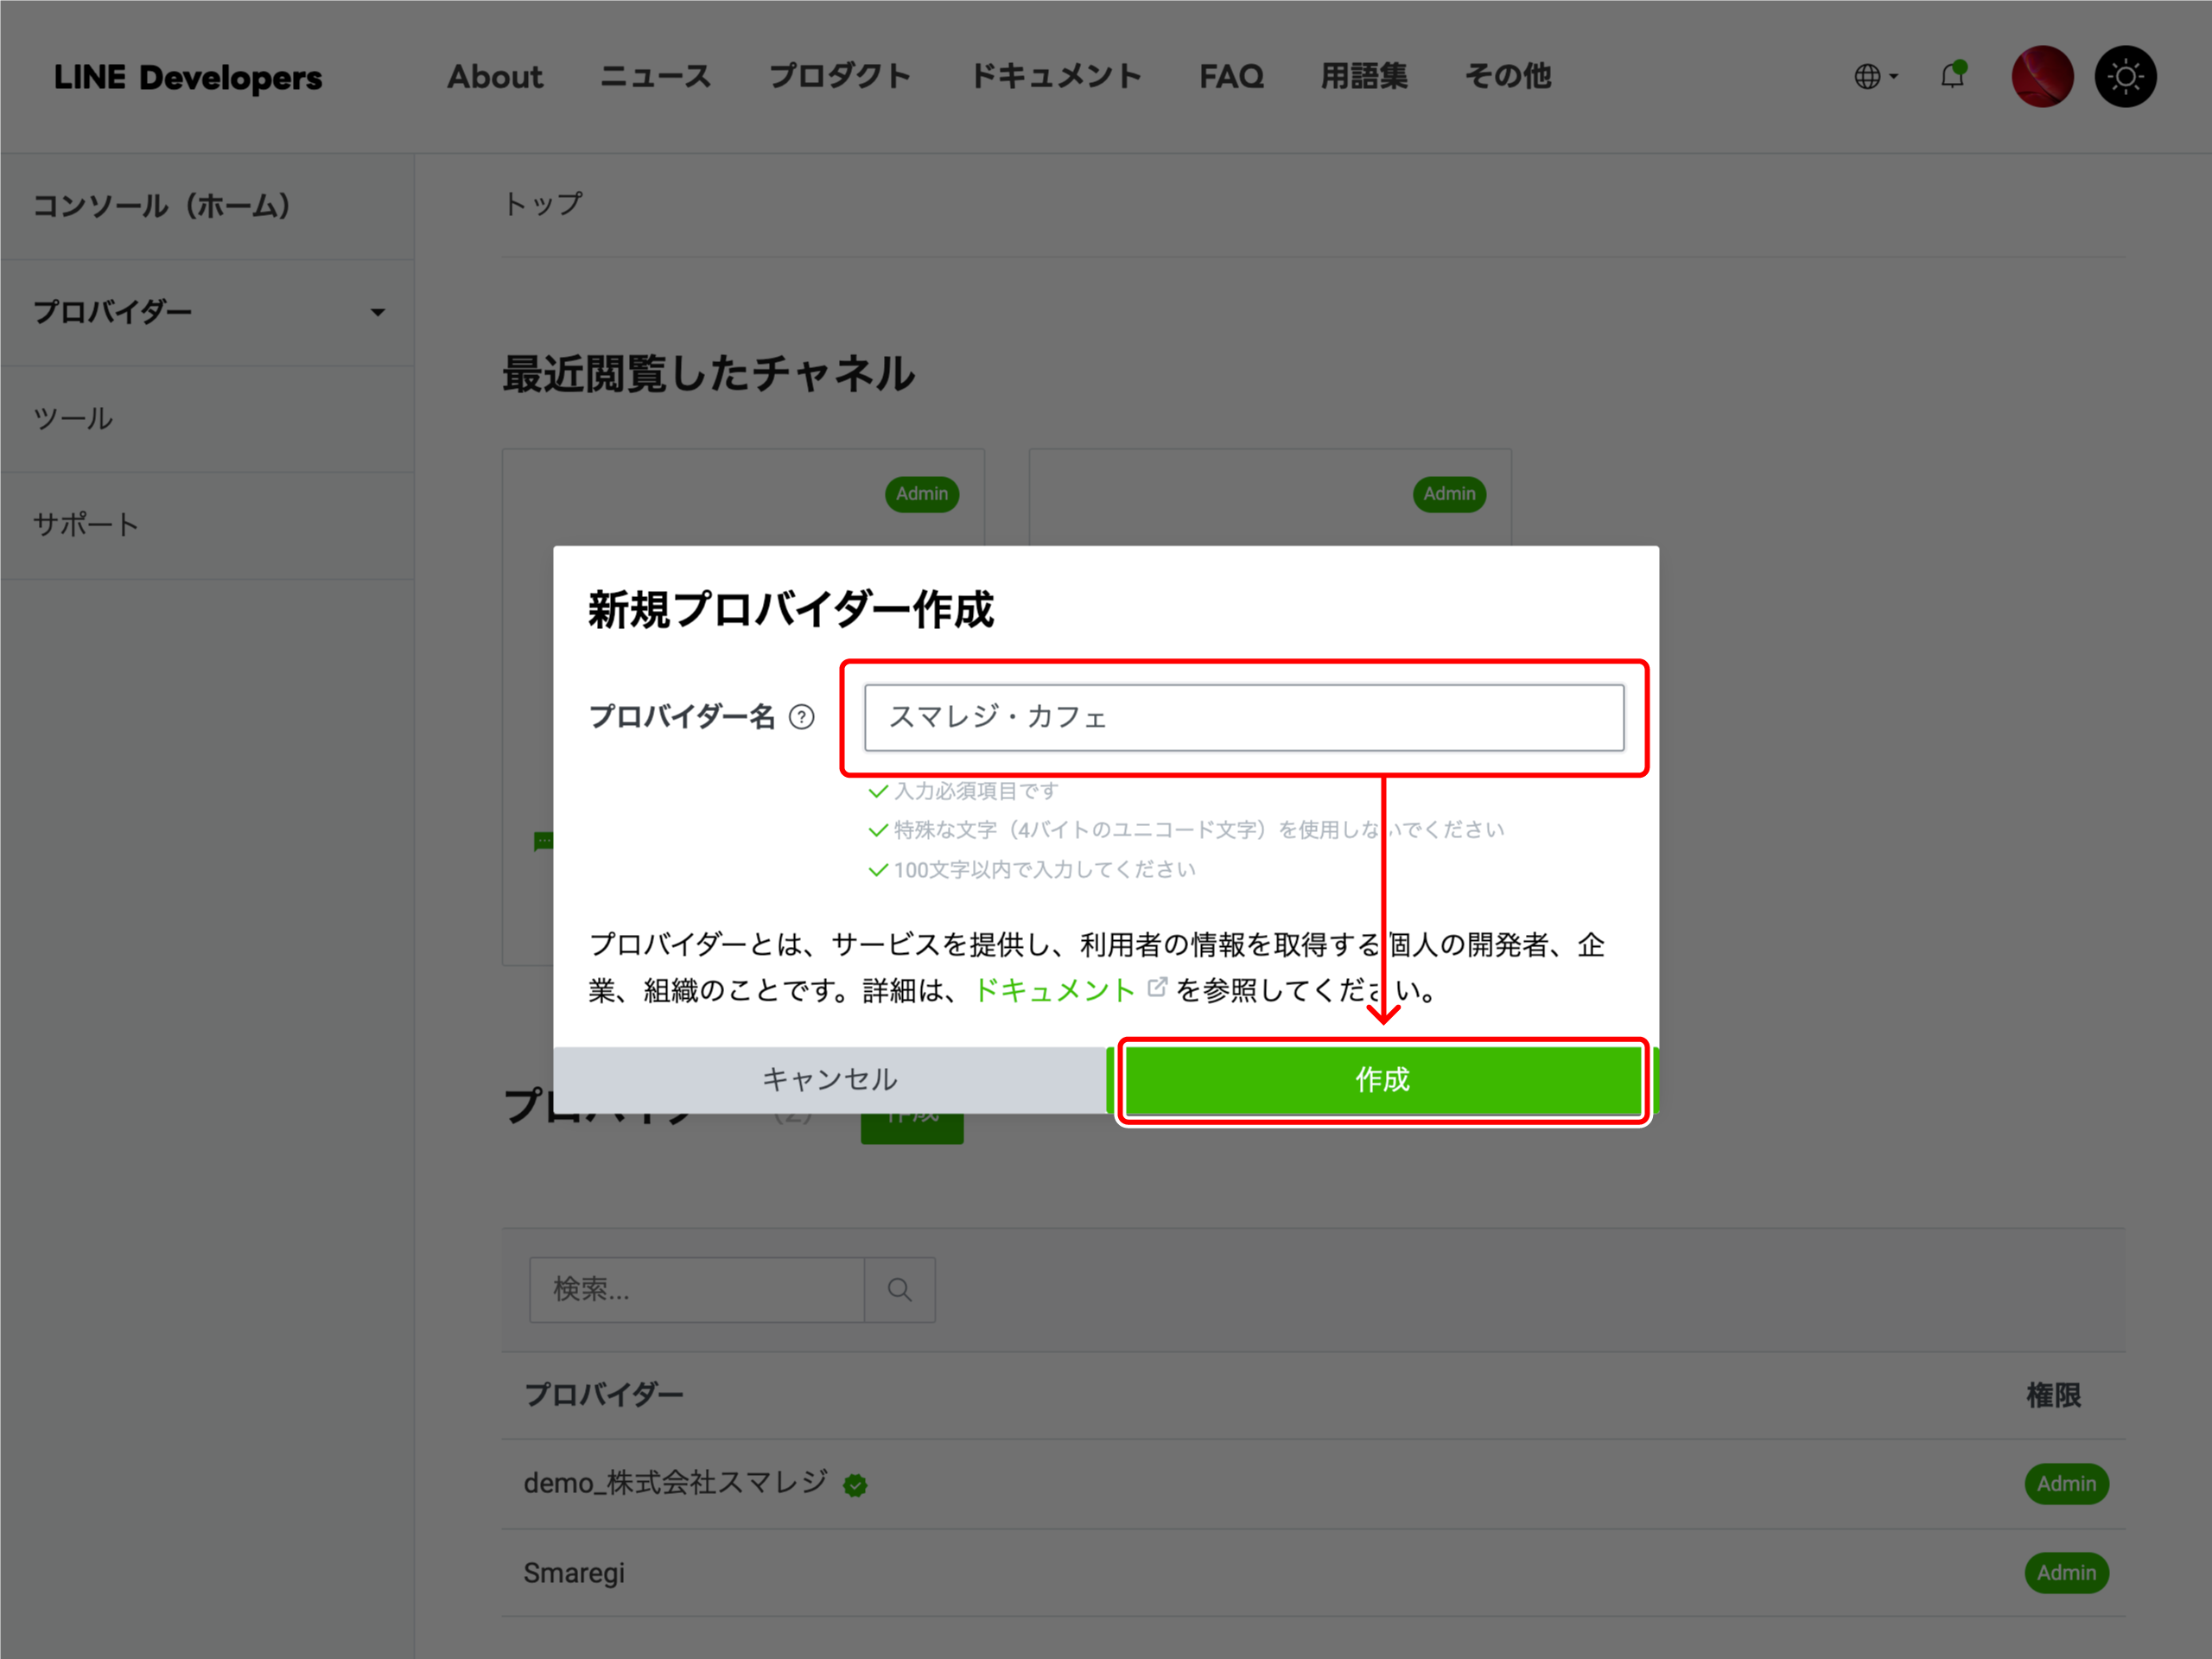Click the 100文字以内で入力してください validation message

(1044, 870)
